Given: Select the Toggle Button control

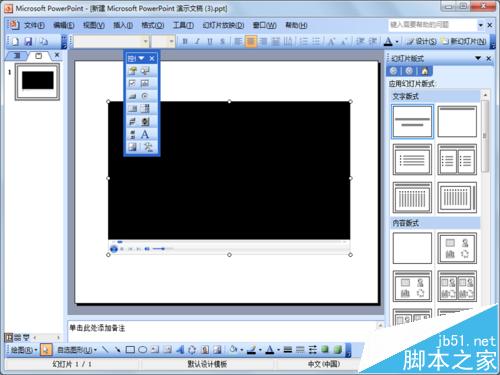Looking at the screenshot, I should coord(132,121).
